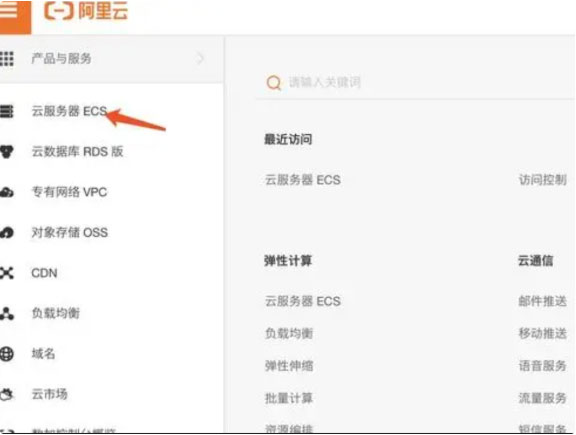The image size is (576, 435).
Task: Click the 负载均衡 icon in sidebar
Action: tap(7, 313)
